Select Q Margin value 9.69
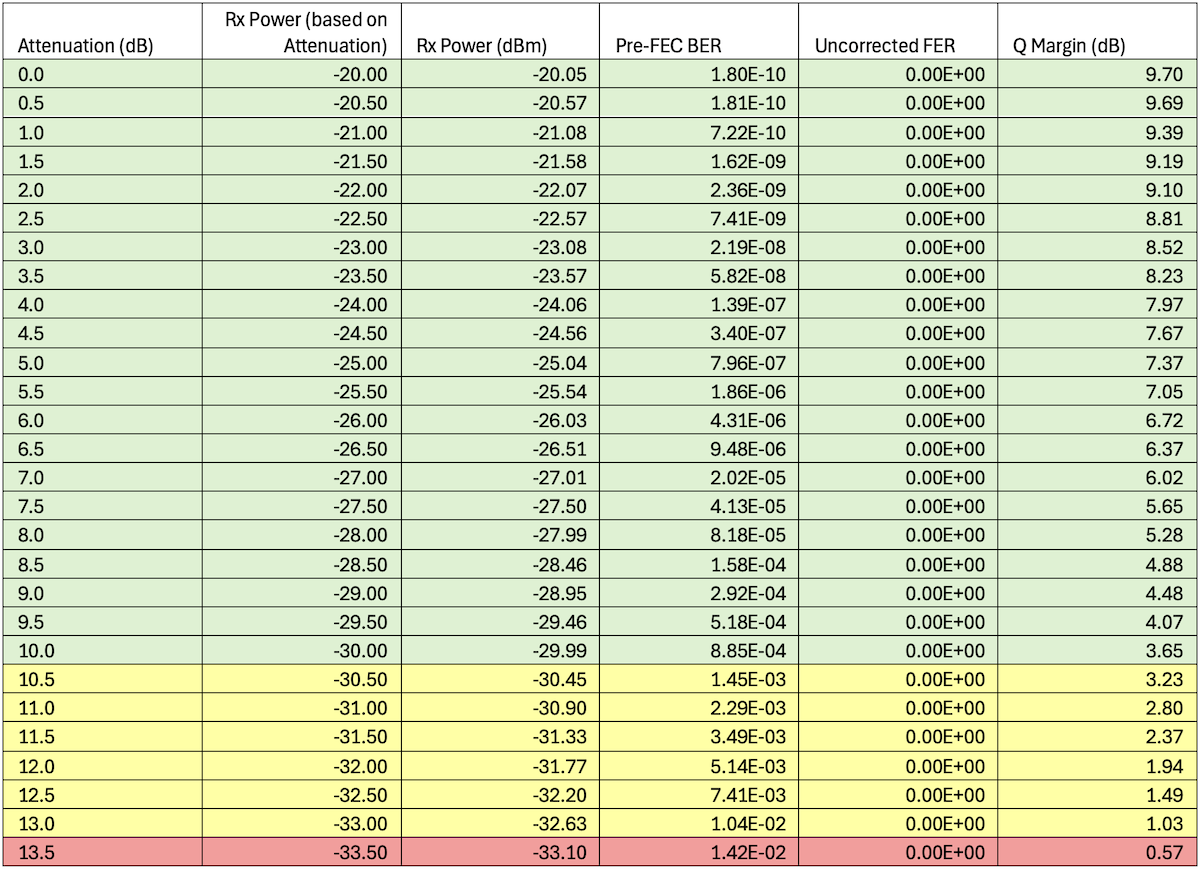This screenshot has width=1200, height=870. click(1097, 104)
